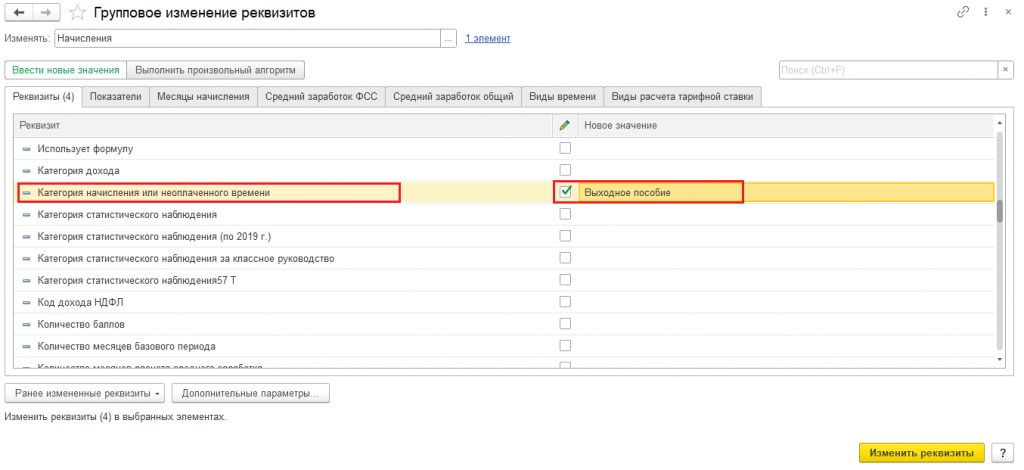
Task: Switch to the 'Показатели' tab
Action: (116, 97)
